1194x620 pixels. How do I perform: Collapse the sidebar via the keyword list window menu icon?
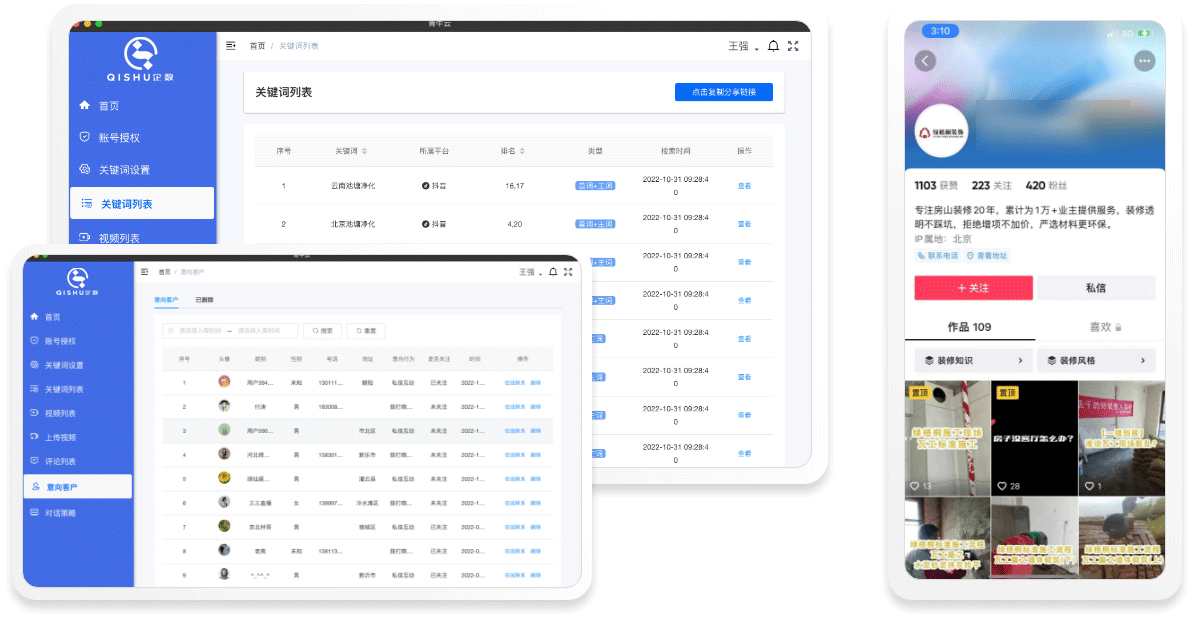pos(231,46)
